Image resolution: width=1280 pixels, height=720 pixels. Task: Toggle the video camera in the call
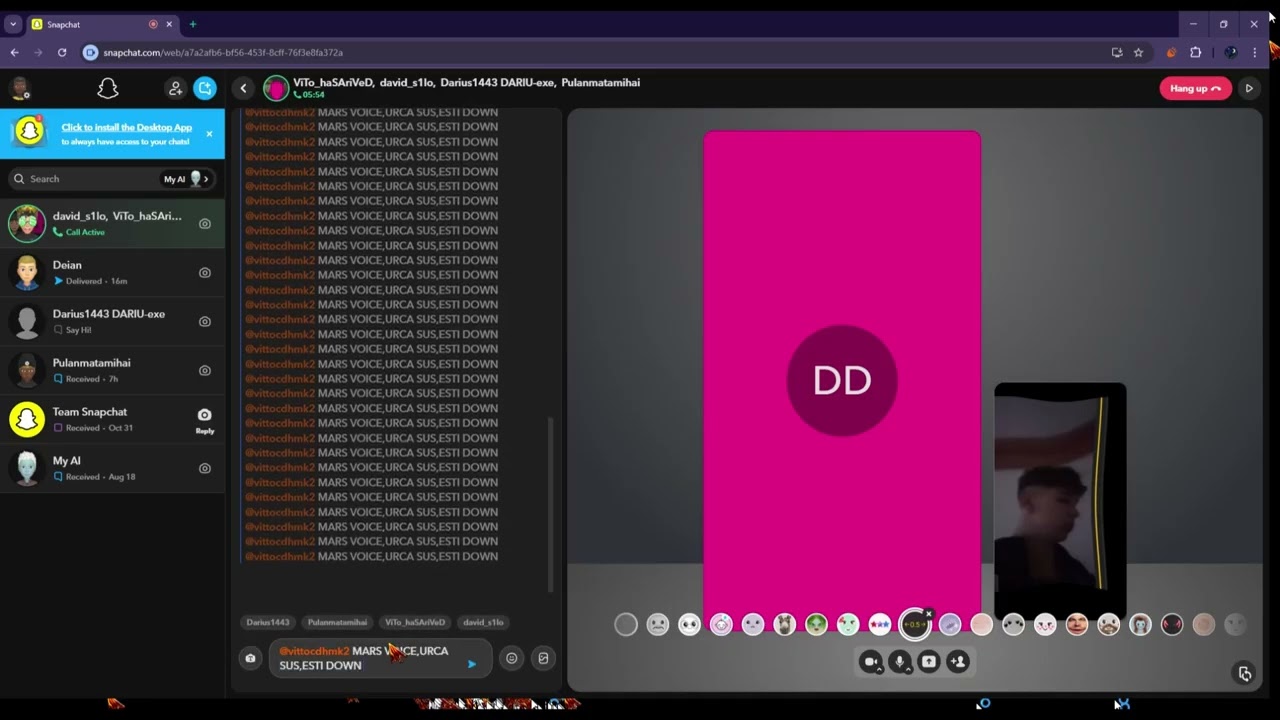pos(870,662)
